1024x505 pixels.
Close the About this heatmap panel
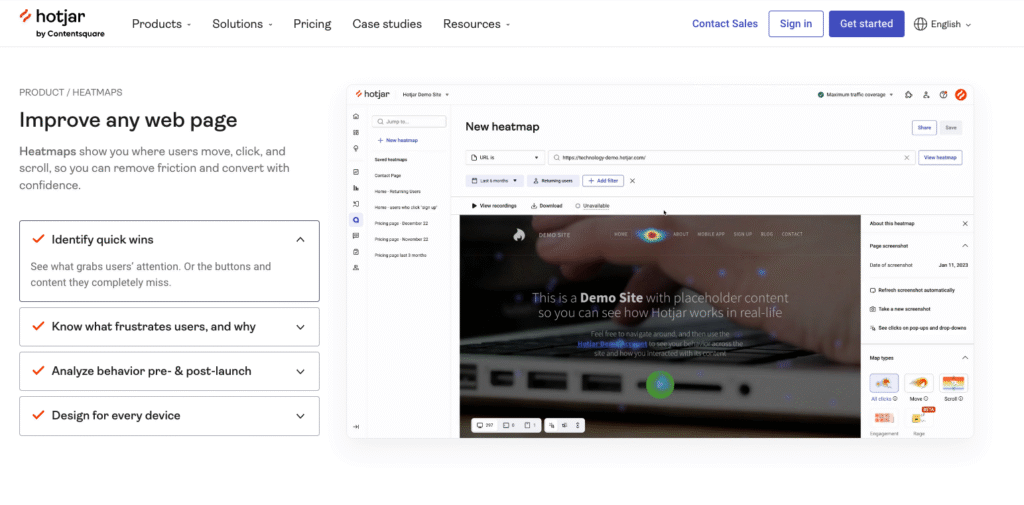tap(965, 223)
